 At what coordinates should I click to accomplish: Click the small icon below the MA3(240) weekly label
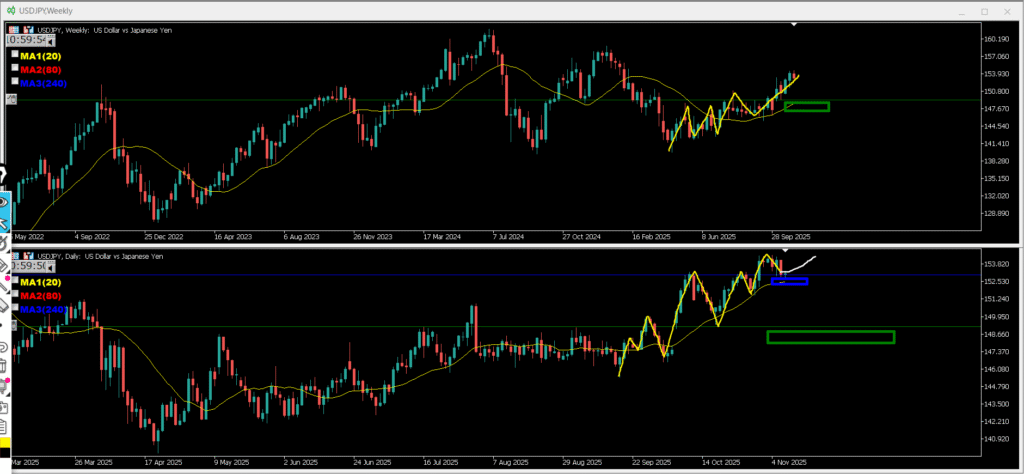point(11,98)
